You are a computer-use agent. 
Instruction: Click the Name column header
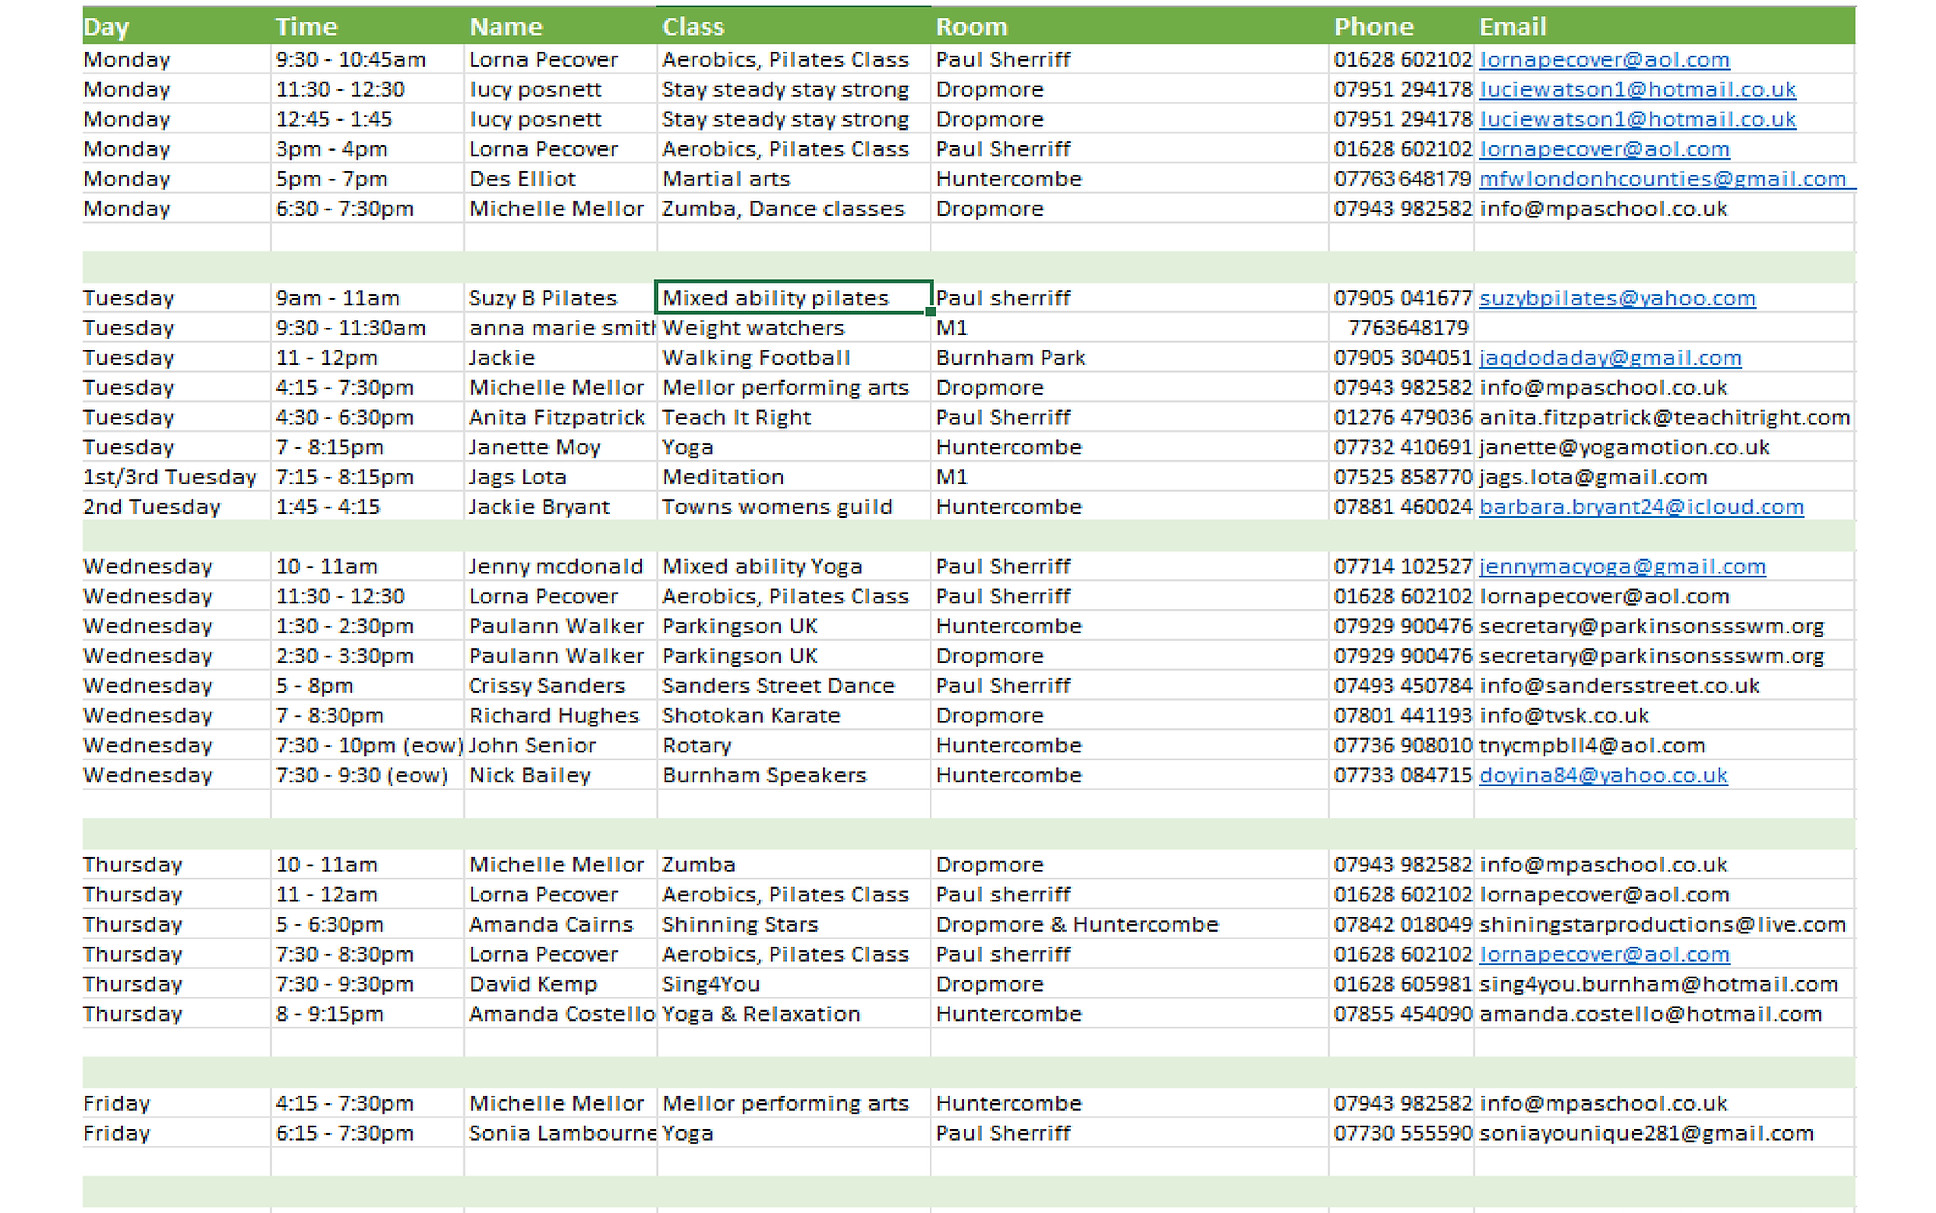coord(560,27)
